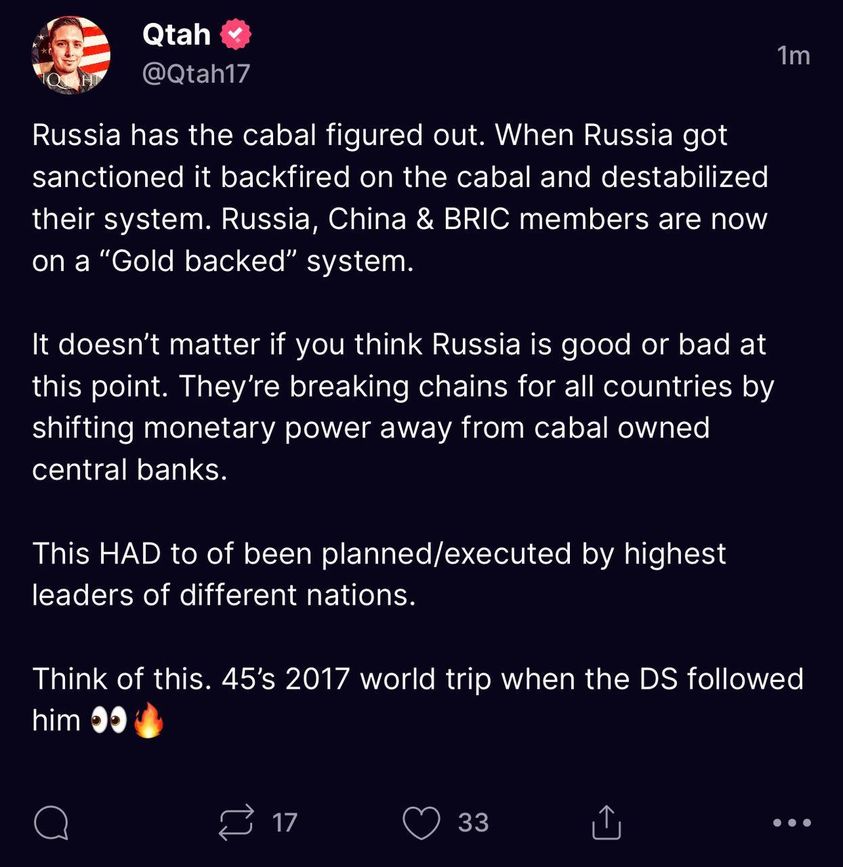Click the paragraph starting "This HAD to"
The height and width of the screenshot is (867, 843).
380,573
